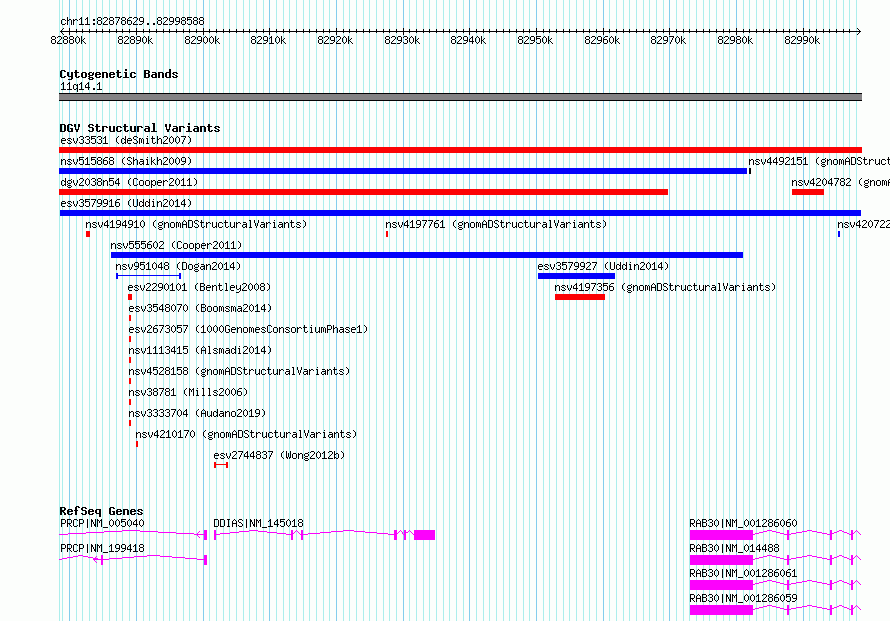Image resolution: width=890 pixels, height=621 pixels.
Task: Open nsv951048 (Dogan2014) variant label
Action: tap(178, 266)
